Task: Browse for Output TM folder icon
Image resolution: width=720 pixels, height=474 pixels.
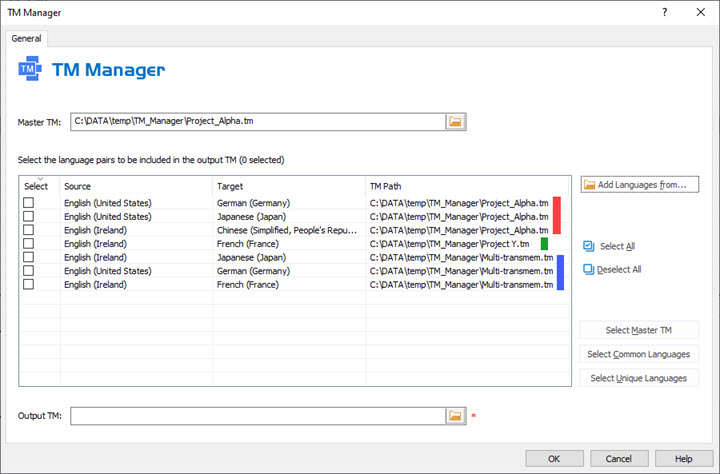Action: click(455, 415)
